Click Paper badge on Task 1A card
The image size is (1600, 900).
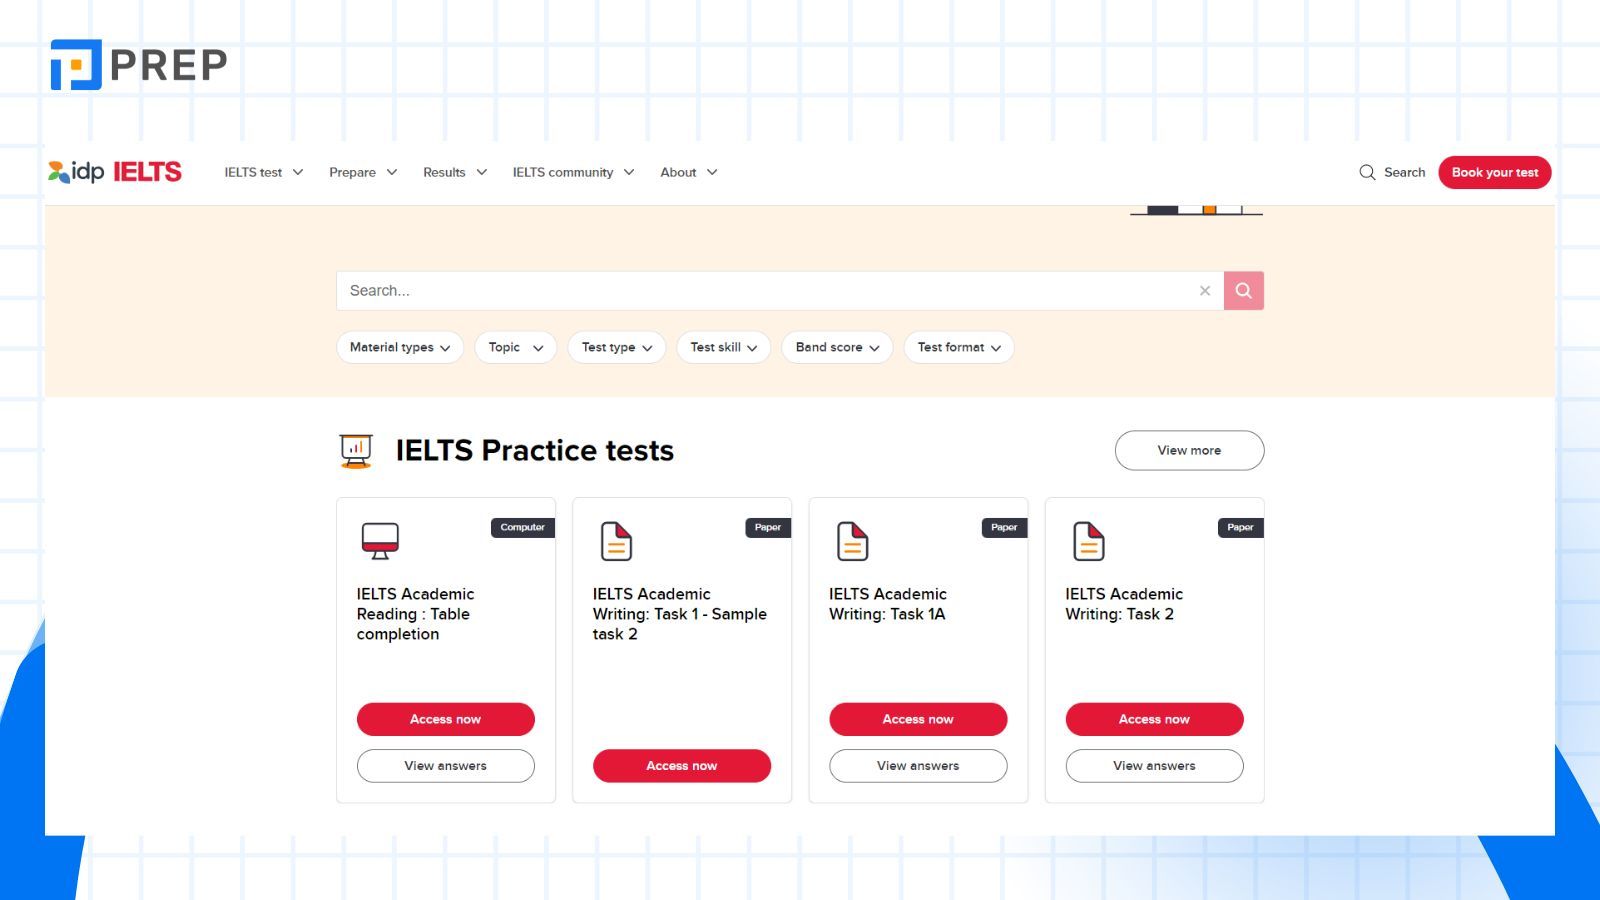[1004, 527]
